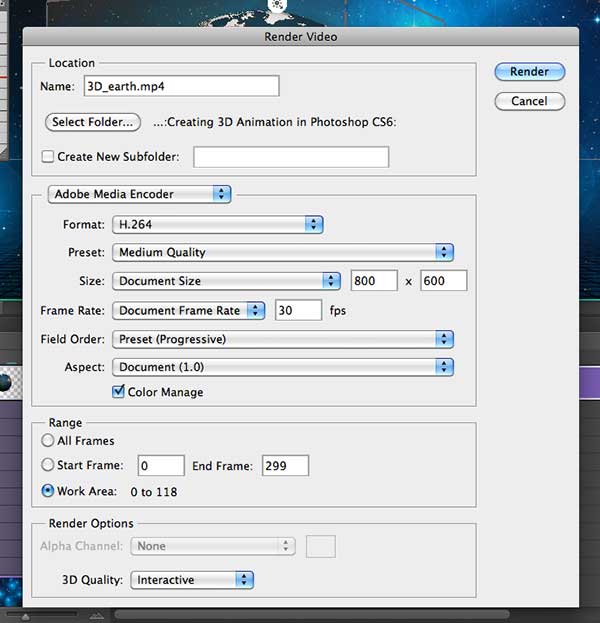This screenshot has width=600, height=623.
Task: Open the Field Order dropdown
Action: click(283, 339)
